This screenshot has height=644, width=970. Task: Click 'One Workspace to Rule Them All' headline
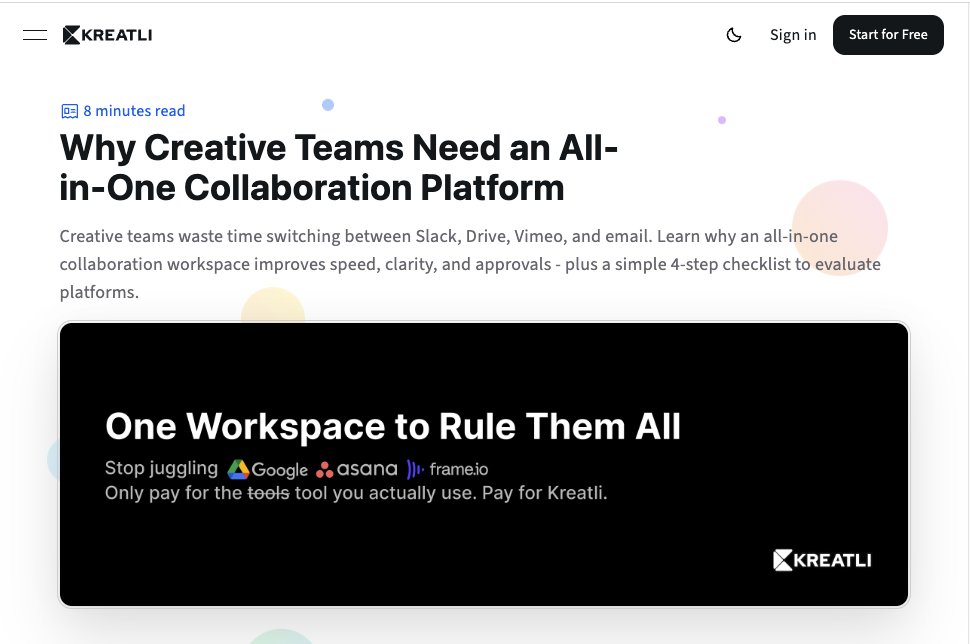click(393, 426)
